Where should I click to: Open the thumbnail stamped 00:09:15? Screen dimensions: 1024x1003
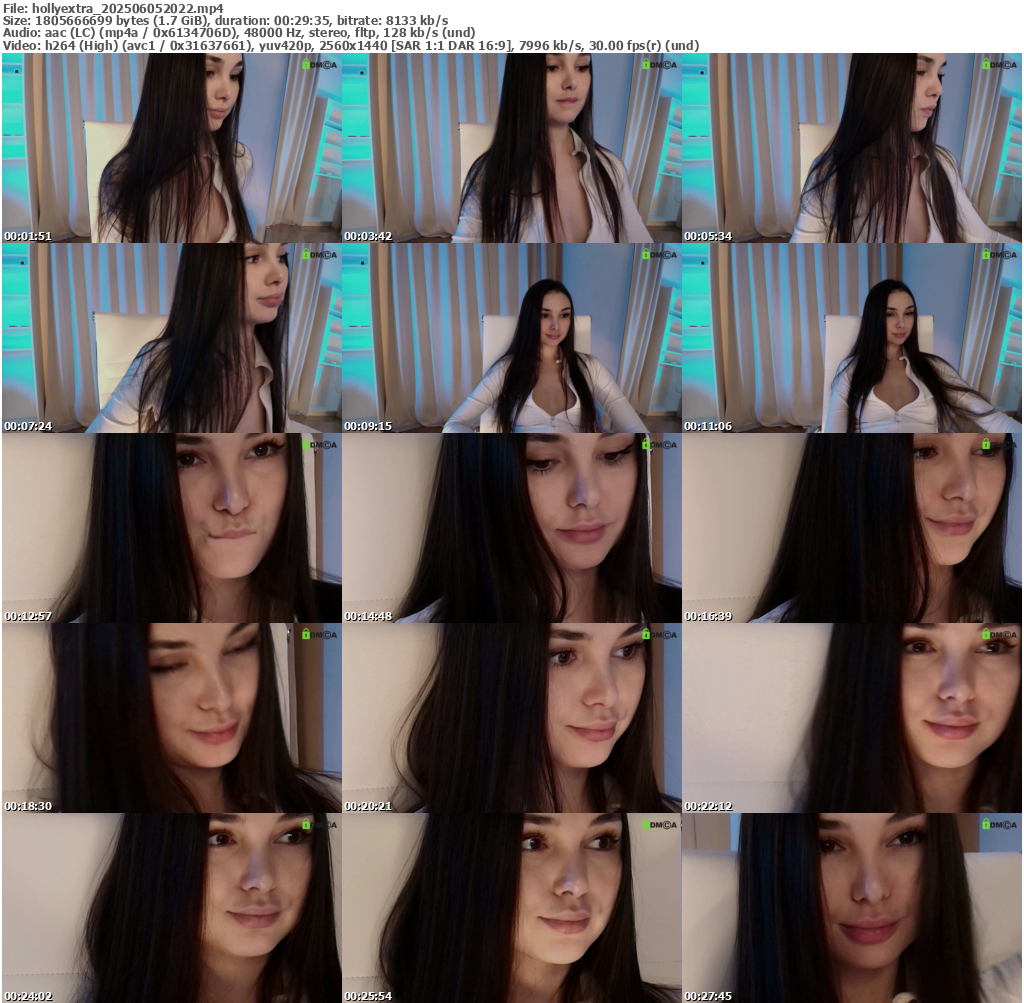coord(512,338)
